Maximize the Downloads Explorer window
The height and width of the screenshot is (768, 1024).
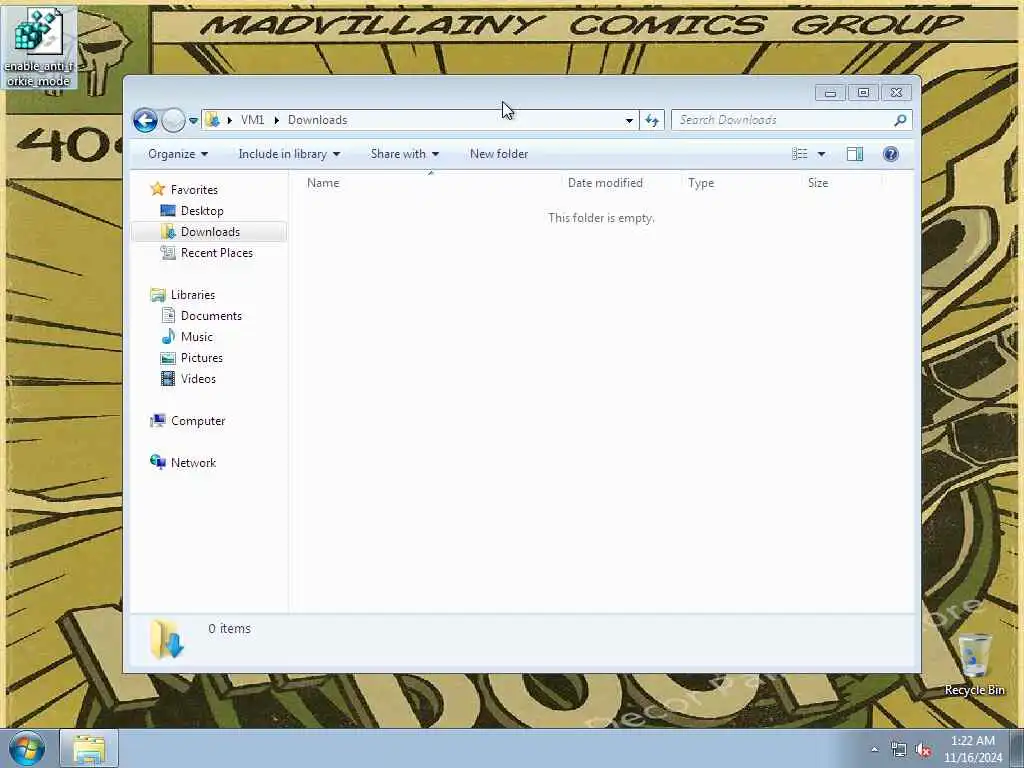[863, 93]
